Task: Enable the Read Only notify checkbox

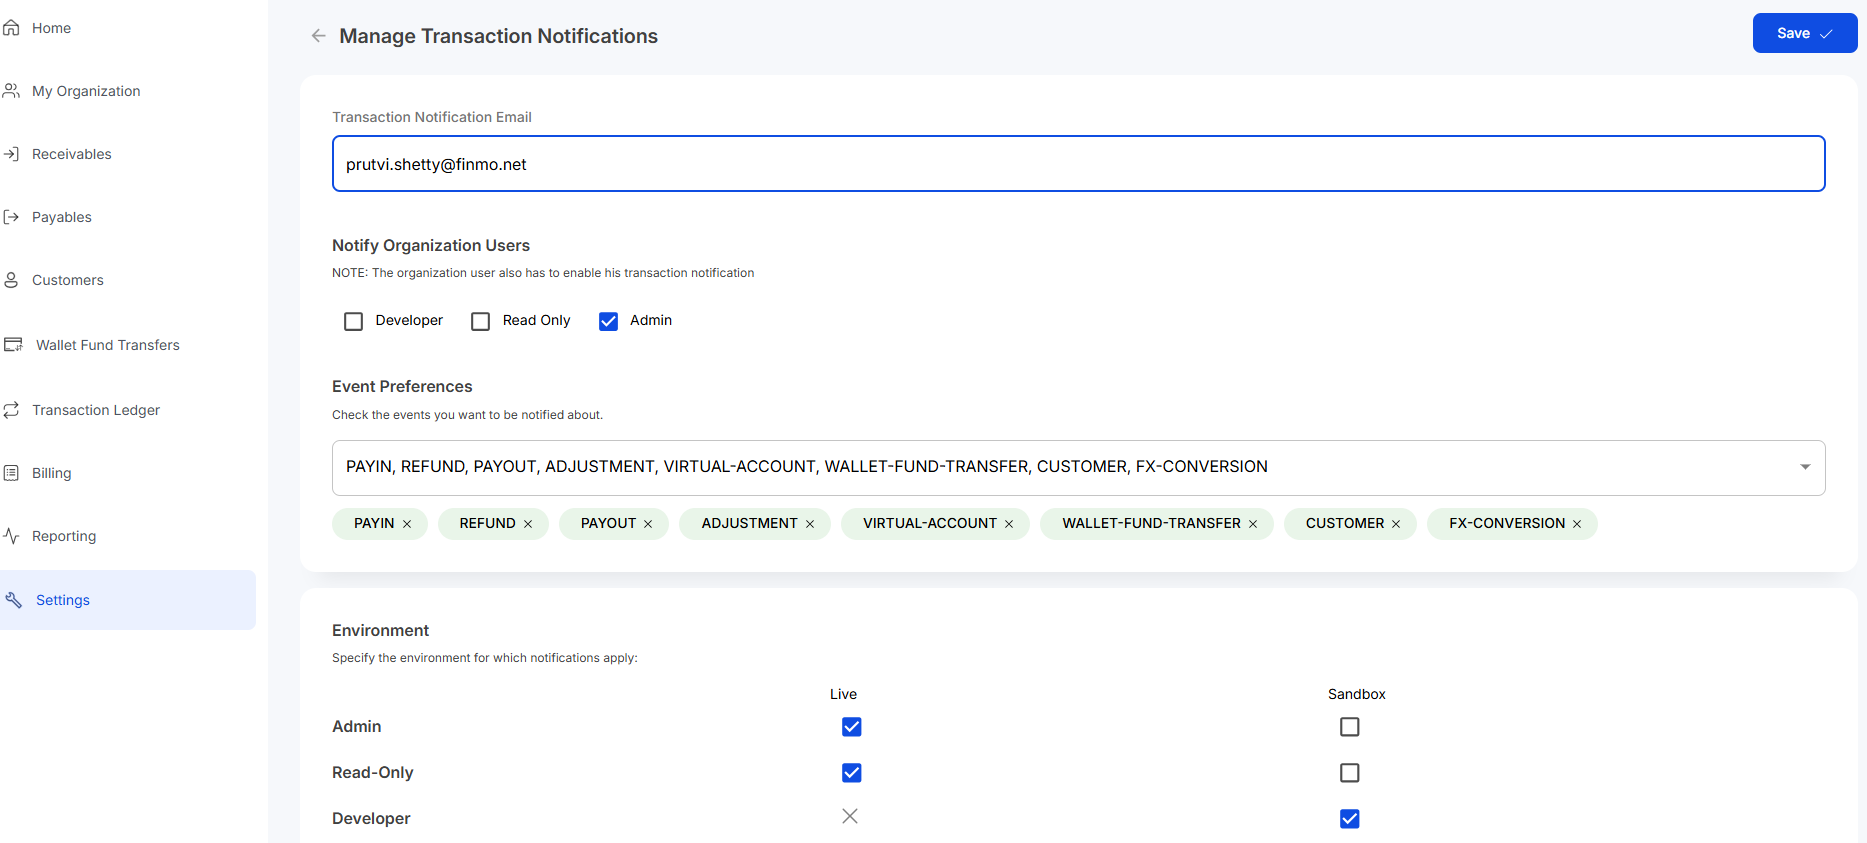Action: click(x=481, y=321)
